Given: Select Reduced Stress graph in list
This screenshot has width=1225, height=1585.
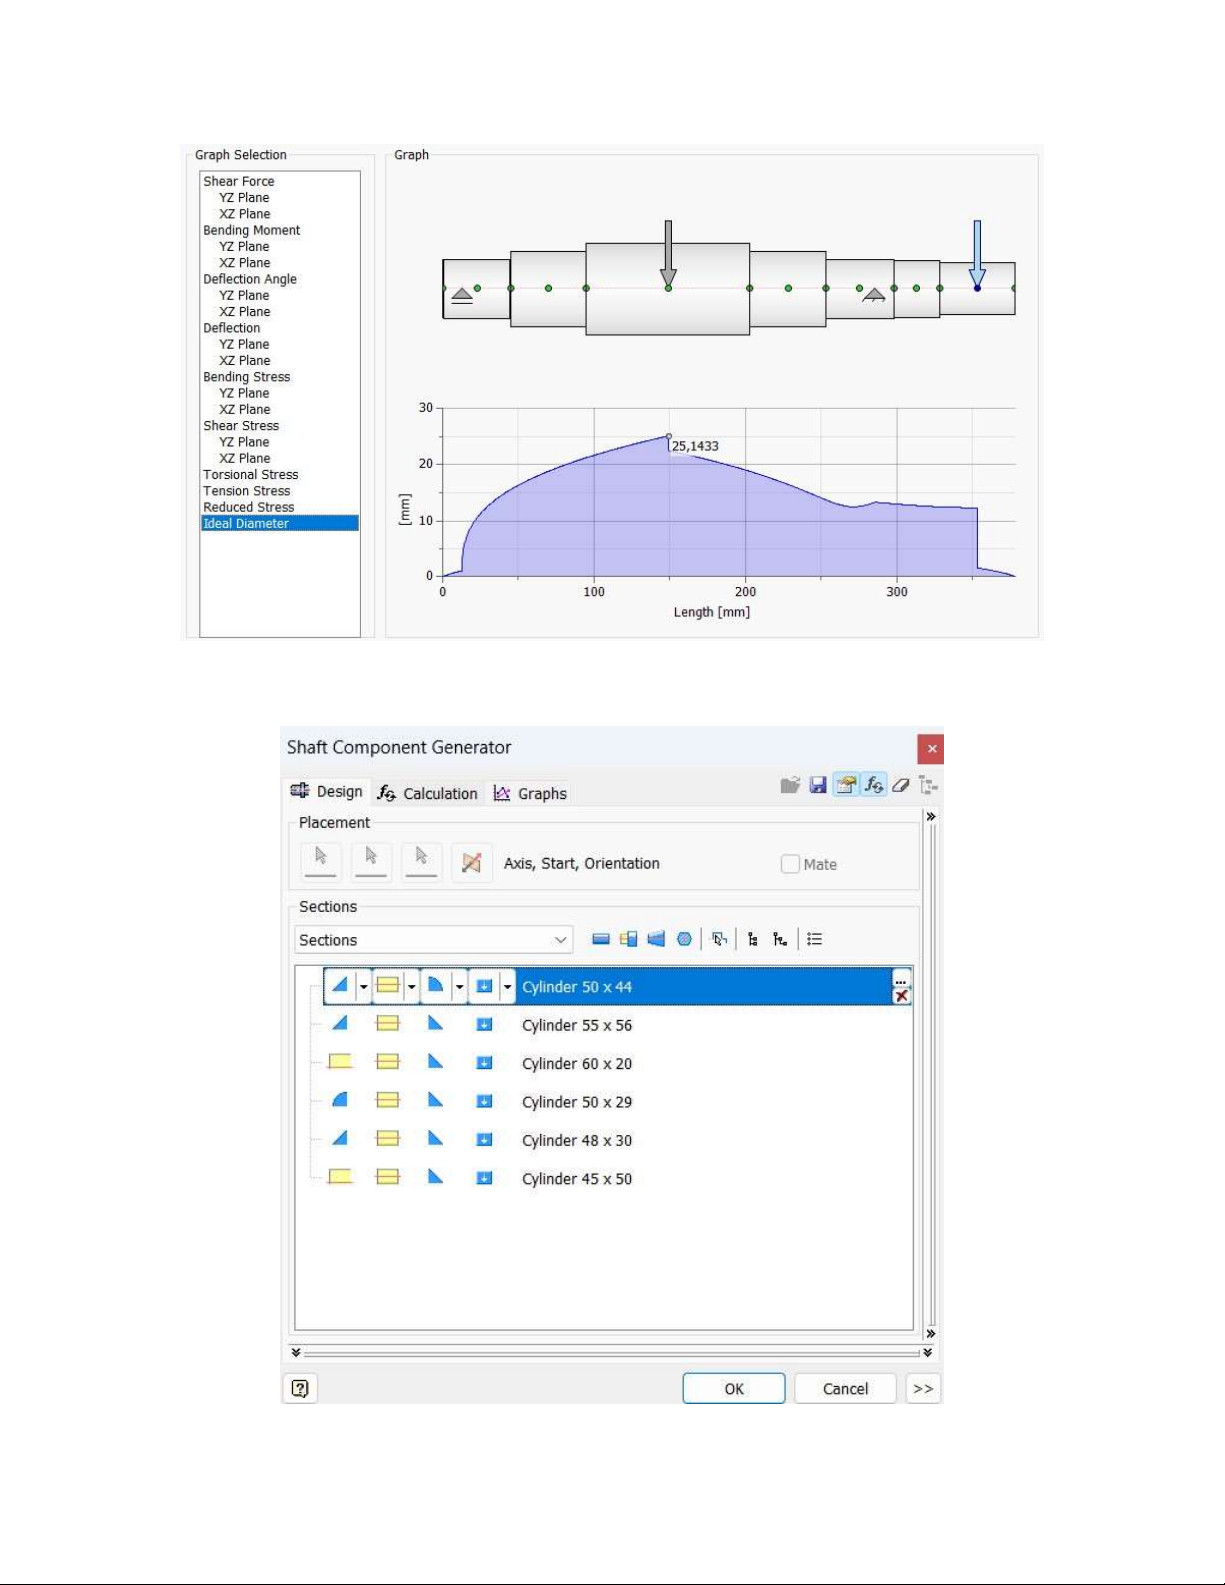Looking at the screenshot, I should coord(248,507).
